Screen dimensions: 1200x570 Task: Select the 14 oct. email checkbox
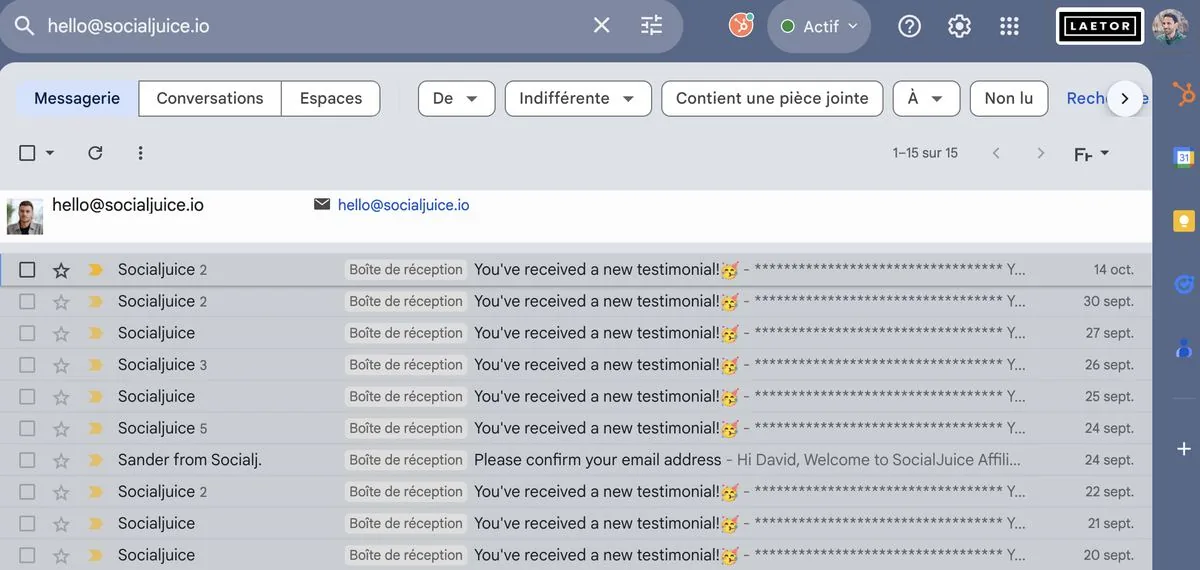28,270
